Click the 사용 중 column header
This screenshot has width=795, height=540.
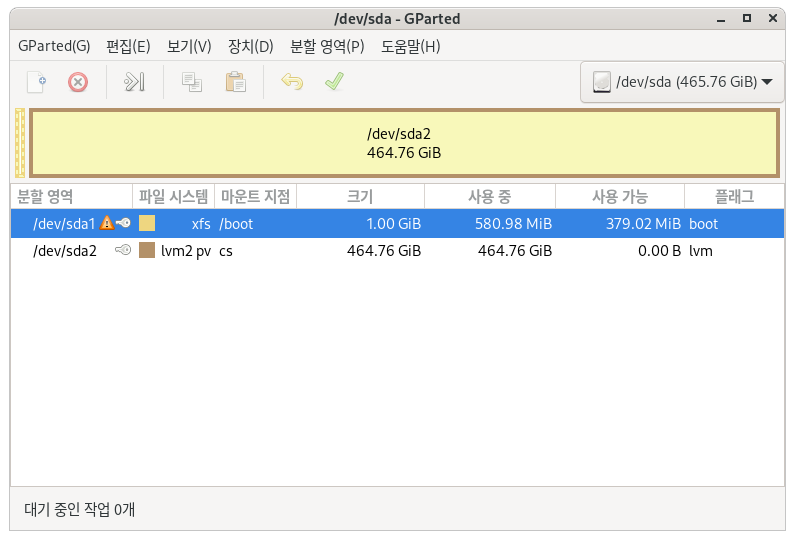[490, 196]
